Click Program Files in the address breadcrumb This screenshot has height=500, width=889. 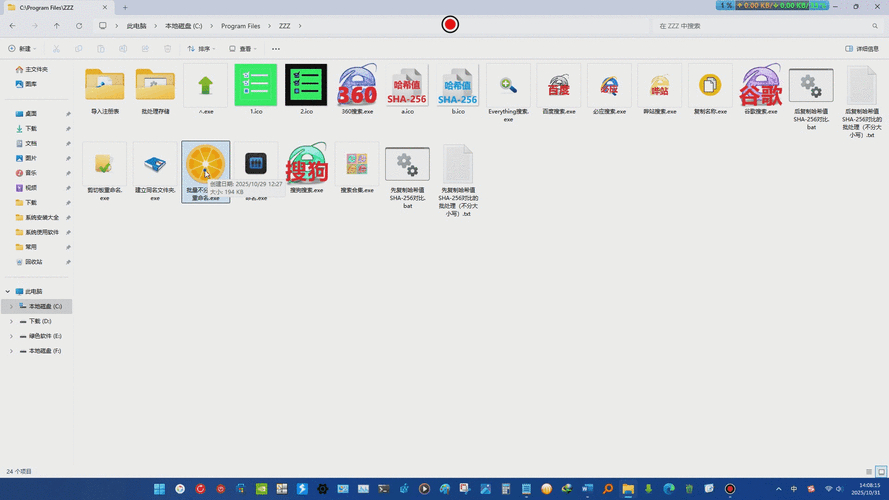point(240,25)
